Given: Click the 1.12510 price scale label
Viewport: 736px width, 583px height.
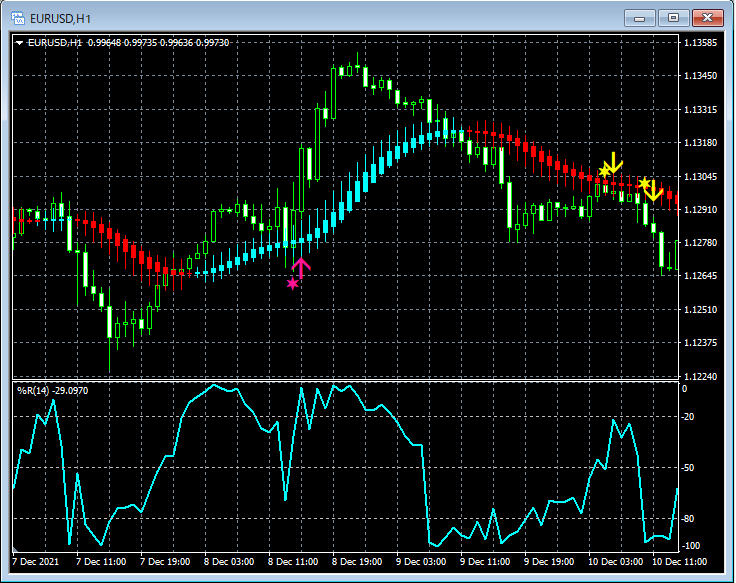Looking at the screenshot, I should [x=701, y=309].
